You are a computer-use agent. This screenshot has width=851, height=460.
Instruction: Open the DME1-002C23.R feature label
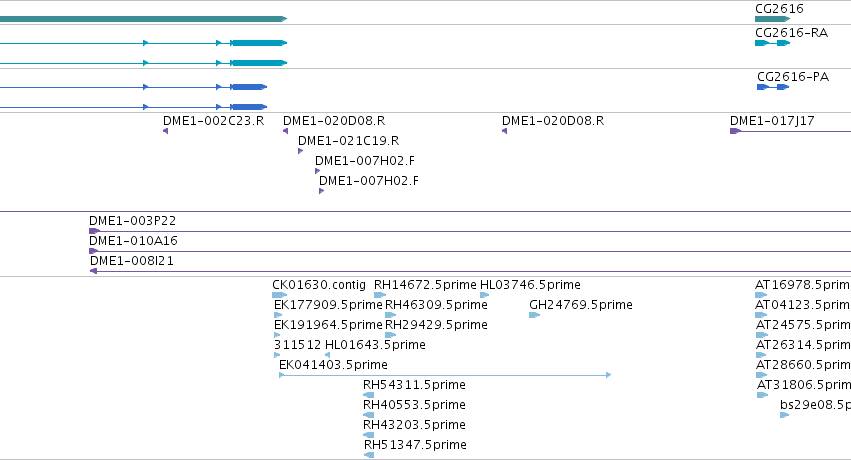[x=213, y=121]
